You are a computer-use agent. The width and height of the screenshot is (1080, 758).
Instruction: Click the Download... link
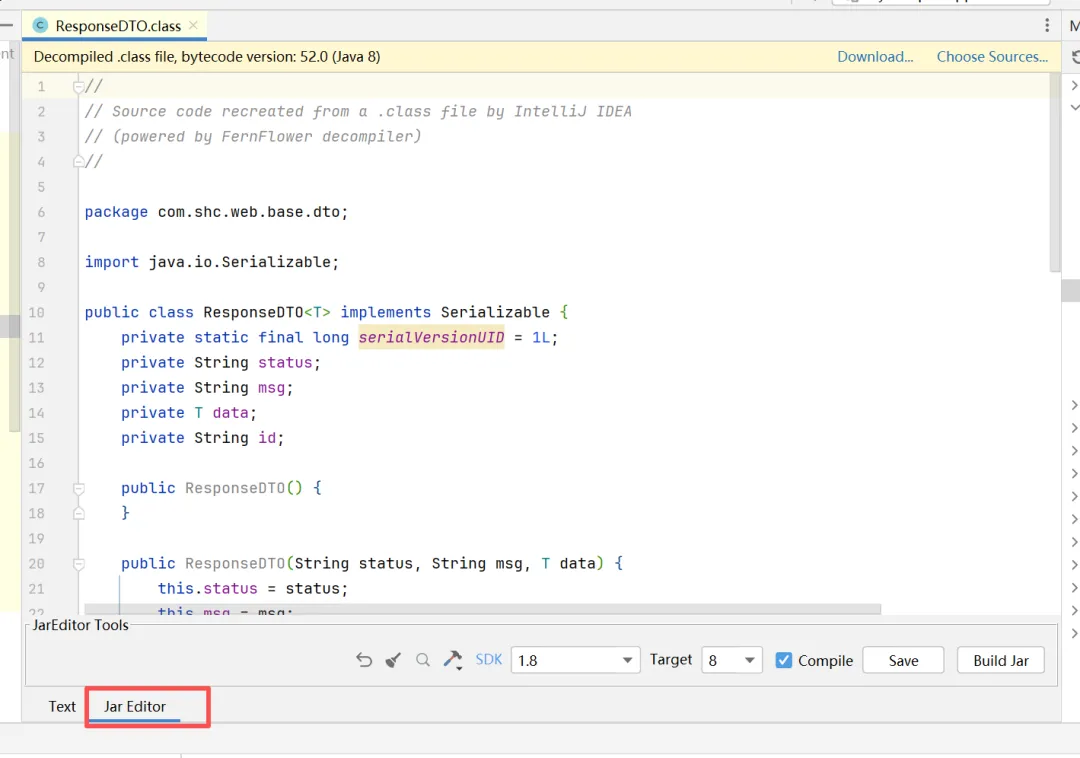tap(875, 56)
